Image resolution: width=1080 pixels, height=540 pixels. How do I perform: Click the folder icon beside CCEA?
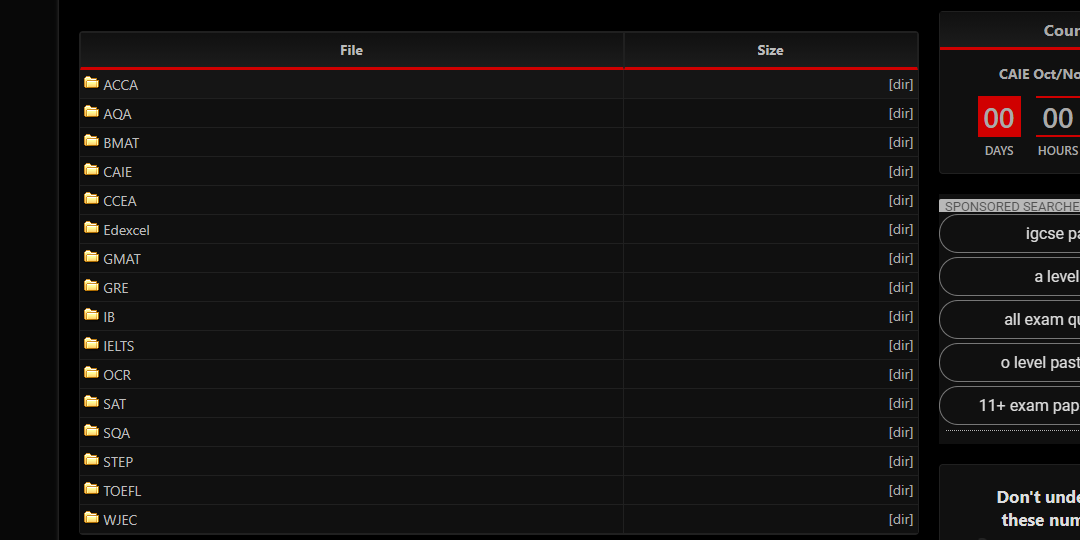point(92,198)
